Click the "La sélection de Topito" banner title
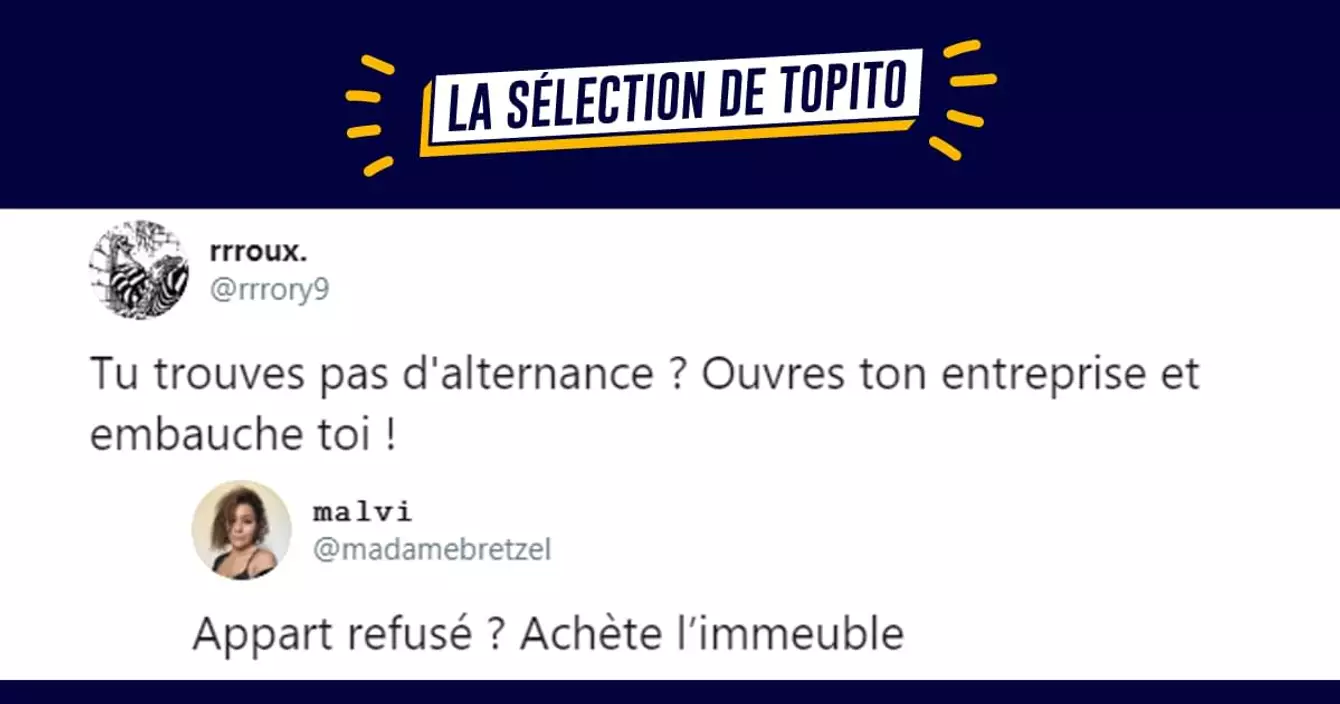1340x704 pixels. pyautogui.click(x=670, y=100)
